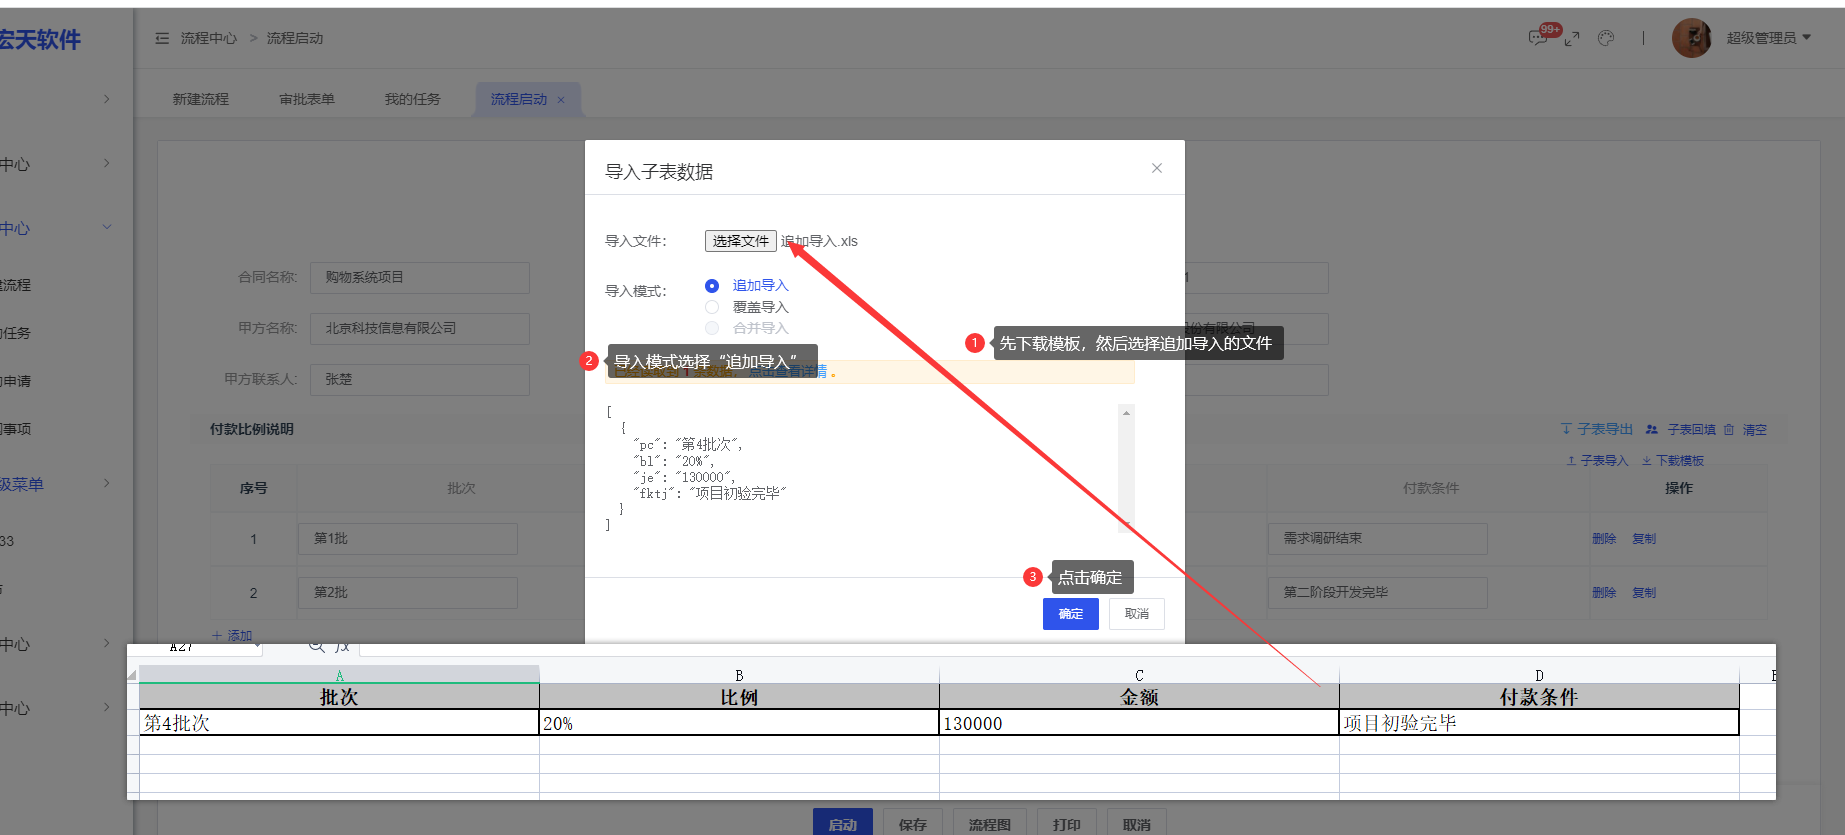Click the trash icon beside 清空
Image resolution: width=1845 pixels, height=835 pixels.
tap(1729, 430)
